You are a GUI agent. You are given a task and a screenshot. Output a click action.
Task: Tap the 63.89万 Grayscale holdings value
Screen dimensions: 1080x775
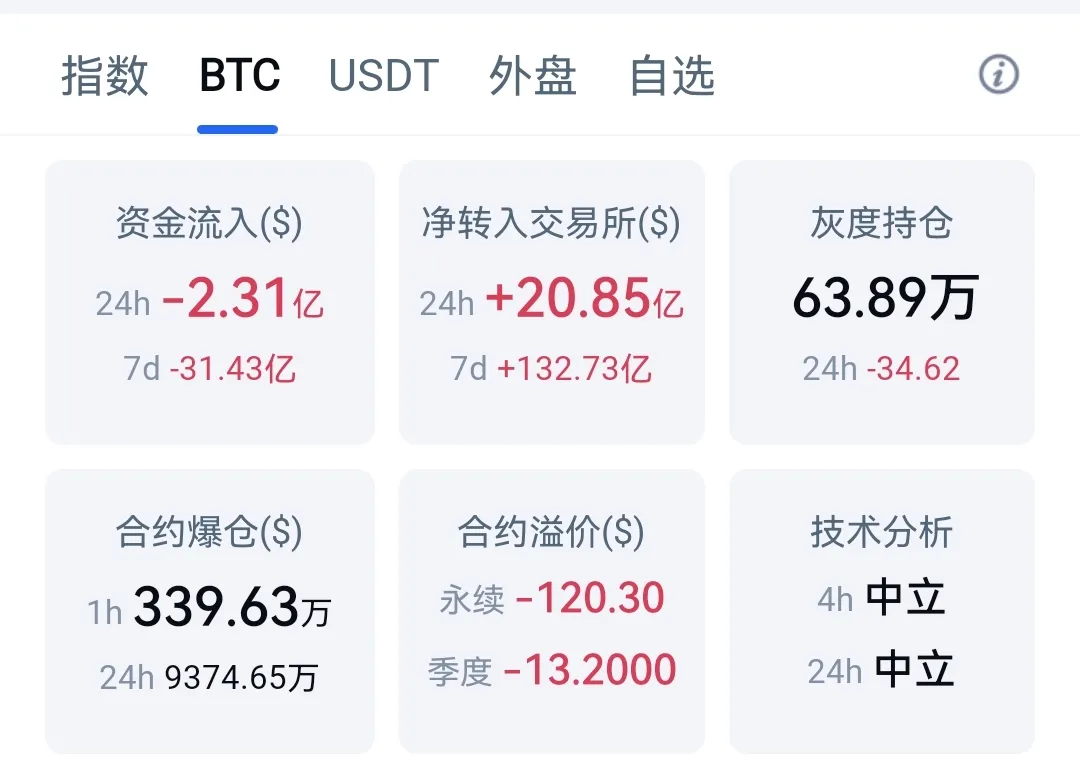885,298
